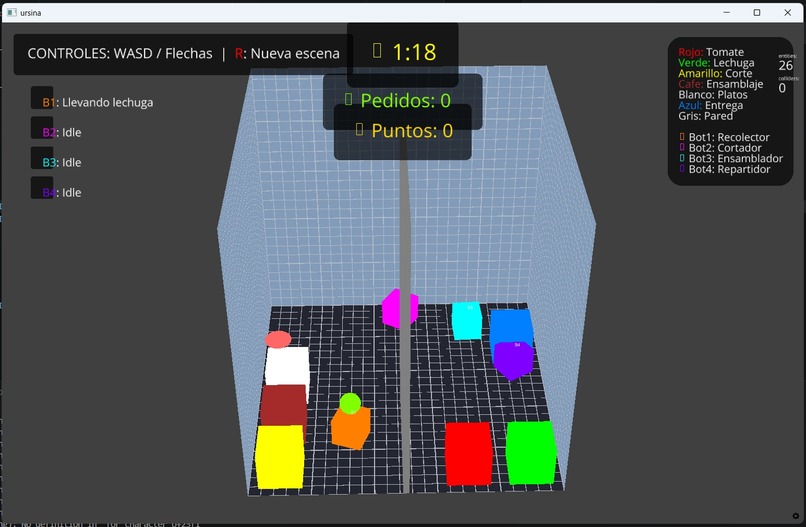The image size is (806, 527).
Task: Click 'Bot4: Repartidor' legend entry
Action: tap(725, 169)
